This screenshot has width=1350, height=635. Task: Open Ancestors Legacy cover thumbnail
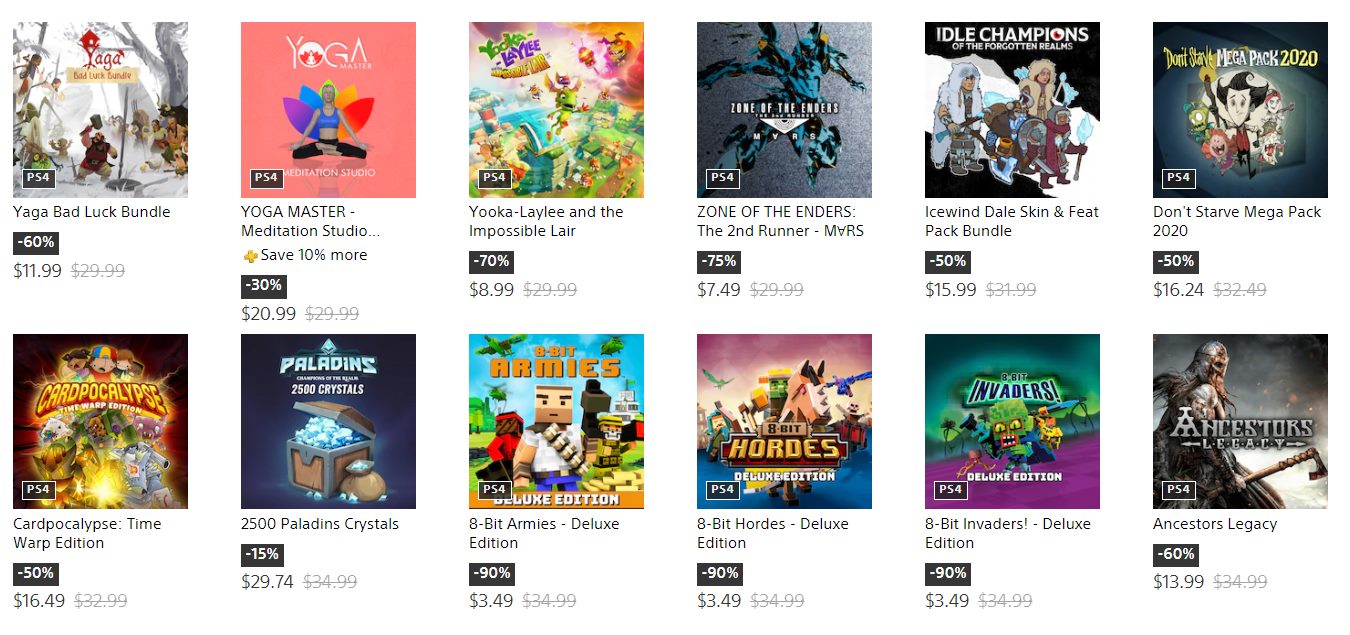pyautogui.click(x=1240, y=421)
